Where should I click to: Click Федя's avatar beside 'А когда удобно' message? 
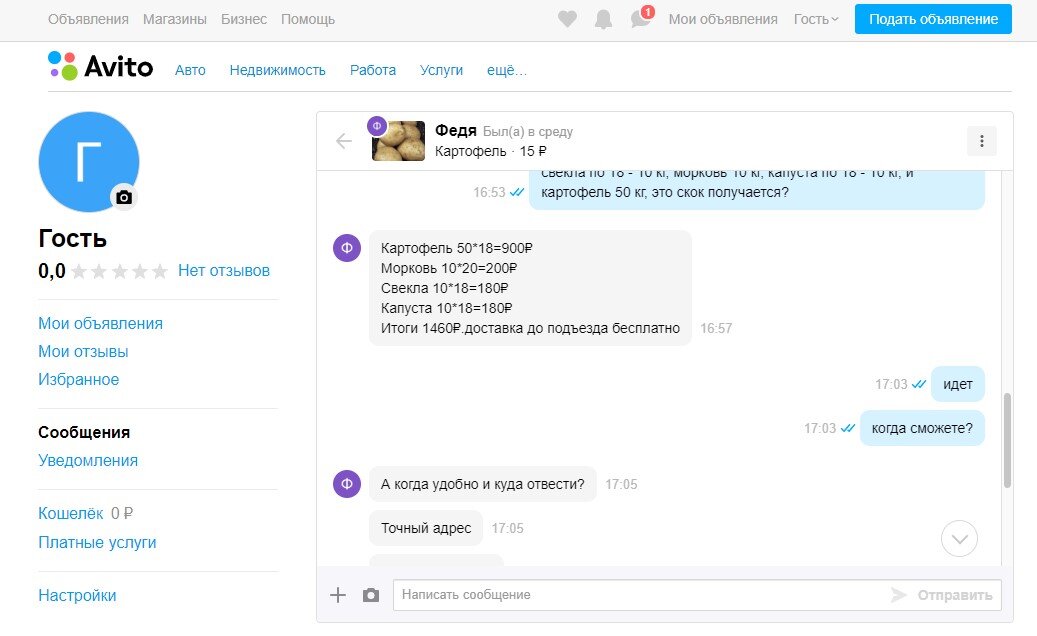347,484
